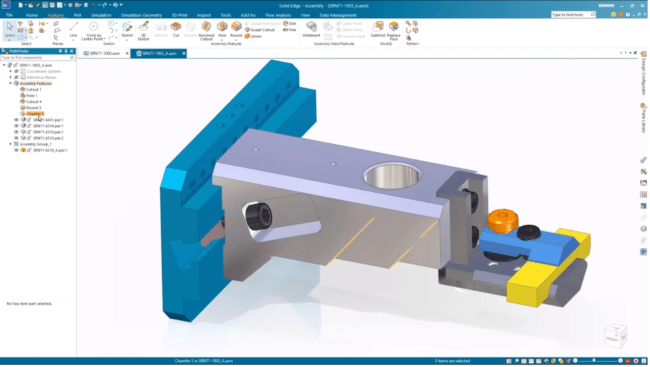
Task: Click the Help question mark icon
Action: [x=628, y=15]
